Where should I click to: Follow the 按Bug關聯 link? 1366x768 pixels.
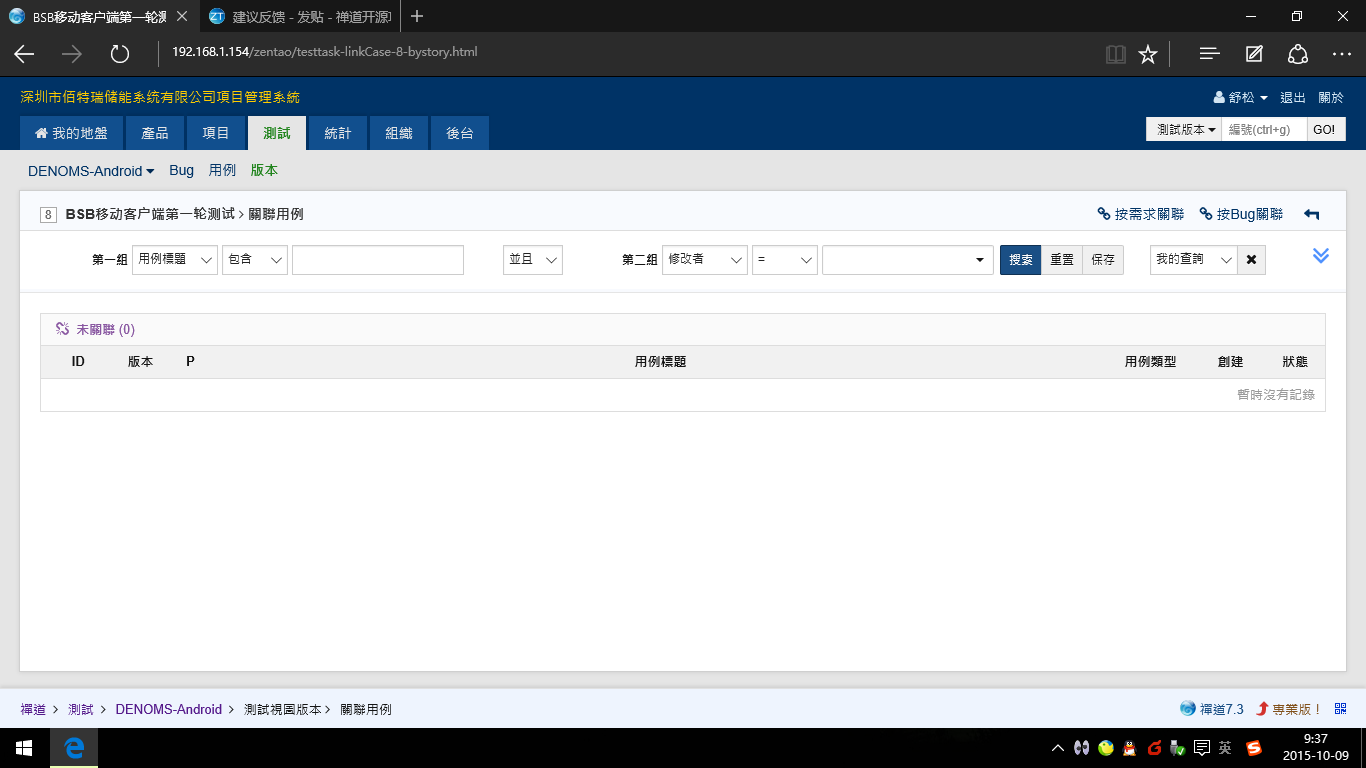[x=1241, y=214]
